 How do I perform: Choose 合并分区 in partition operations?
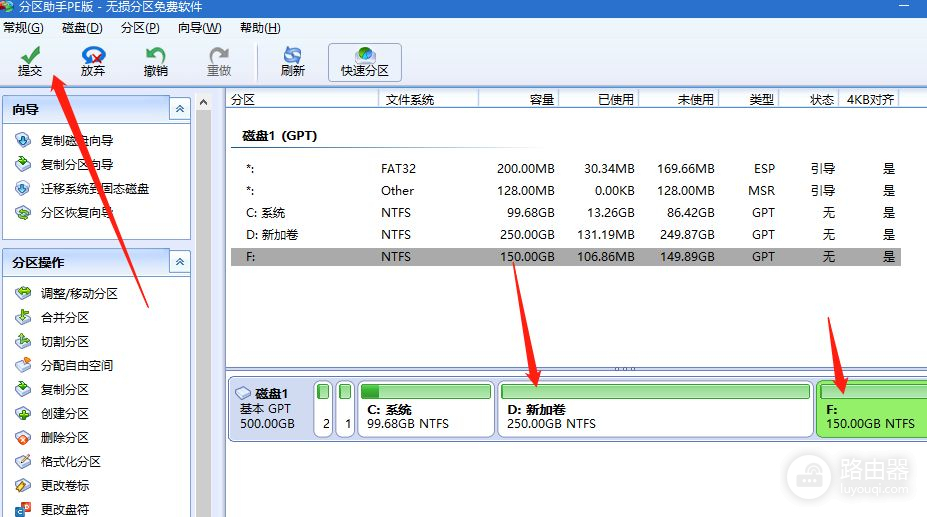pos(64,318)
